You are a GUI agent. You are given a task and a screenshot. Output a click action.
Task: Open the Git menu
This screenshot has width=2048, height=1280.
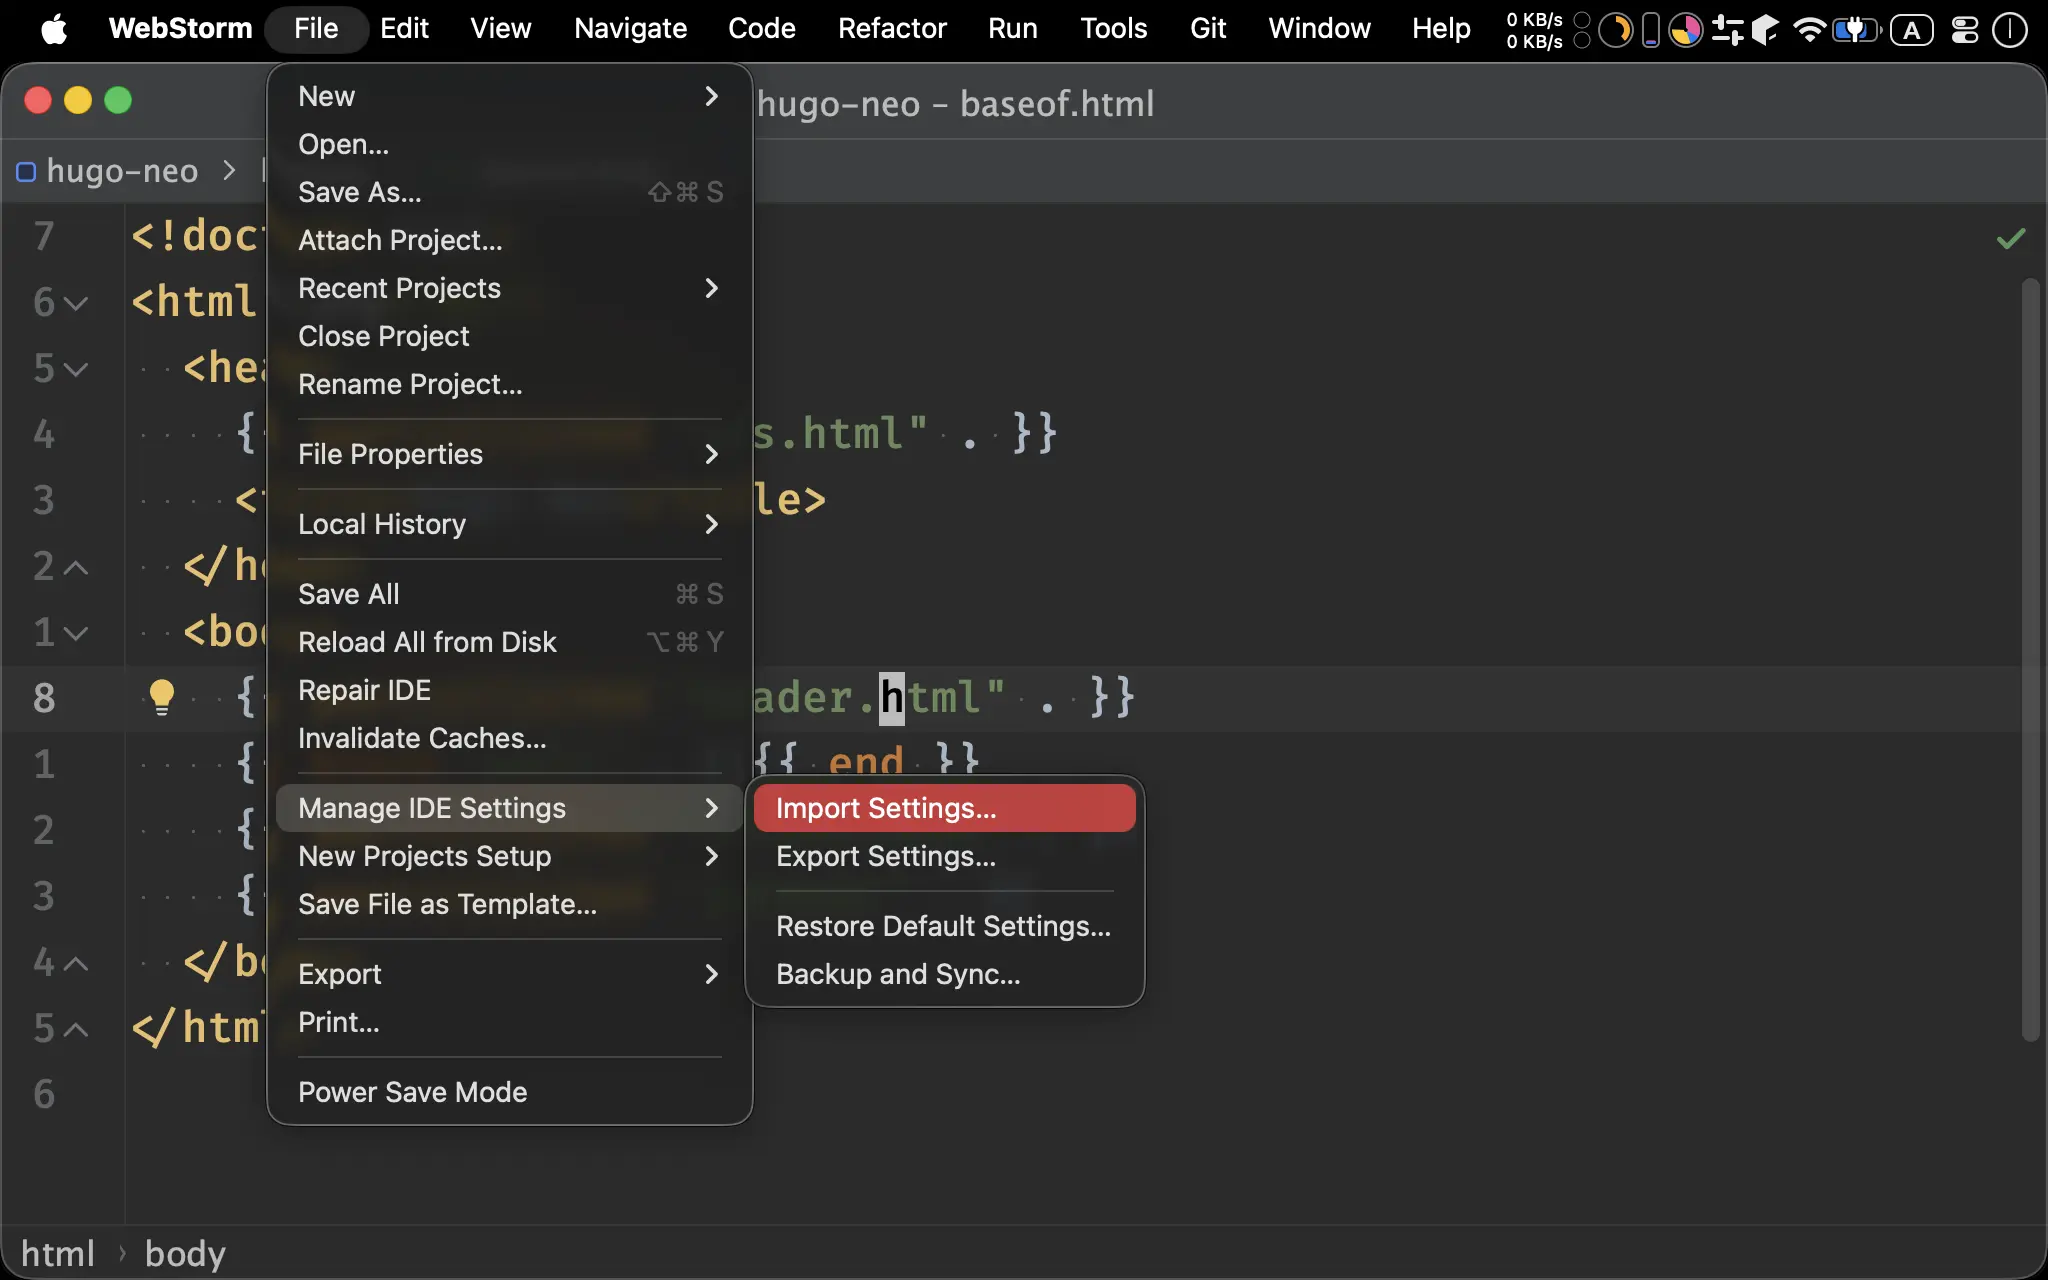tap(1207, 29)
